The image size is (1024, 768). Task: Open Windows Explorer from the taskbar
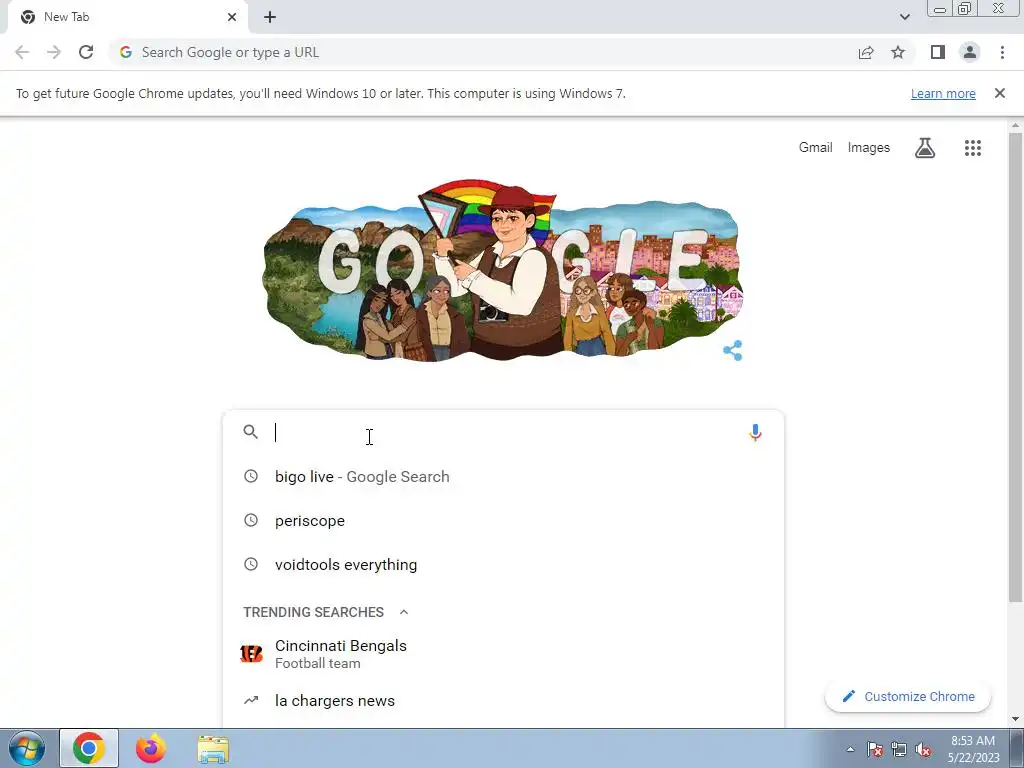(x=213, y=749)
